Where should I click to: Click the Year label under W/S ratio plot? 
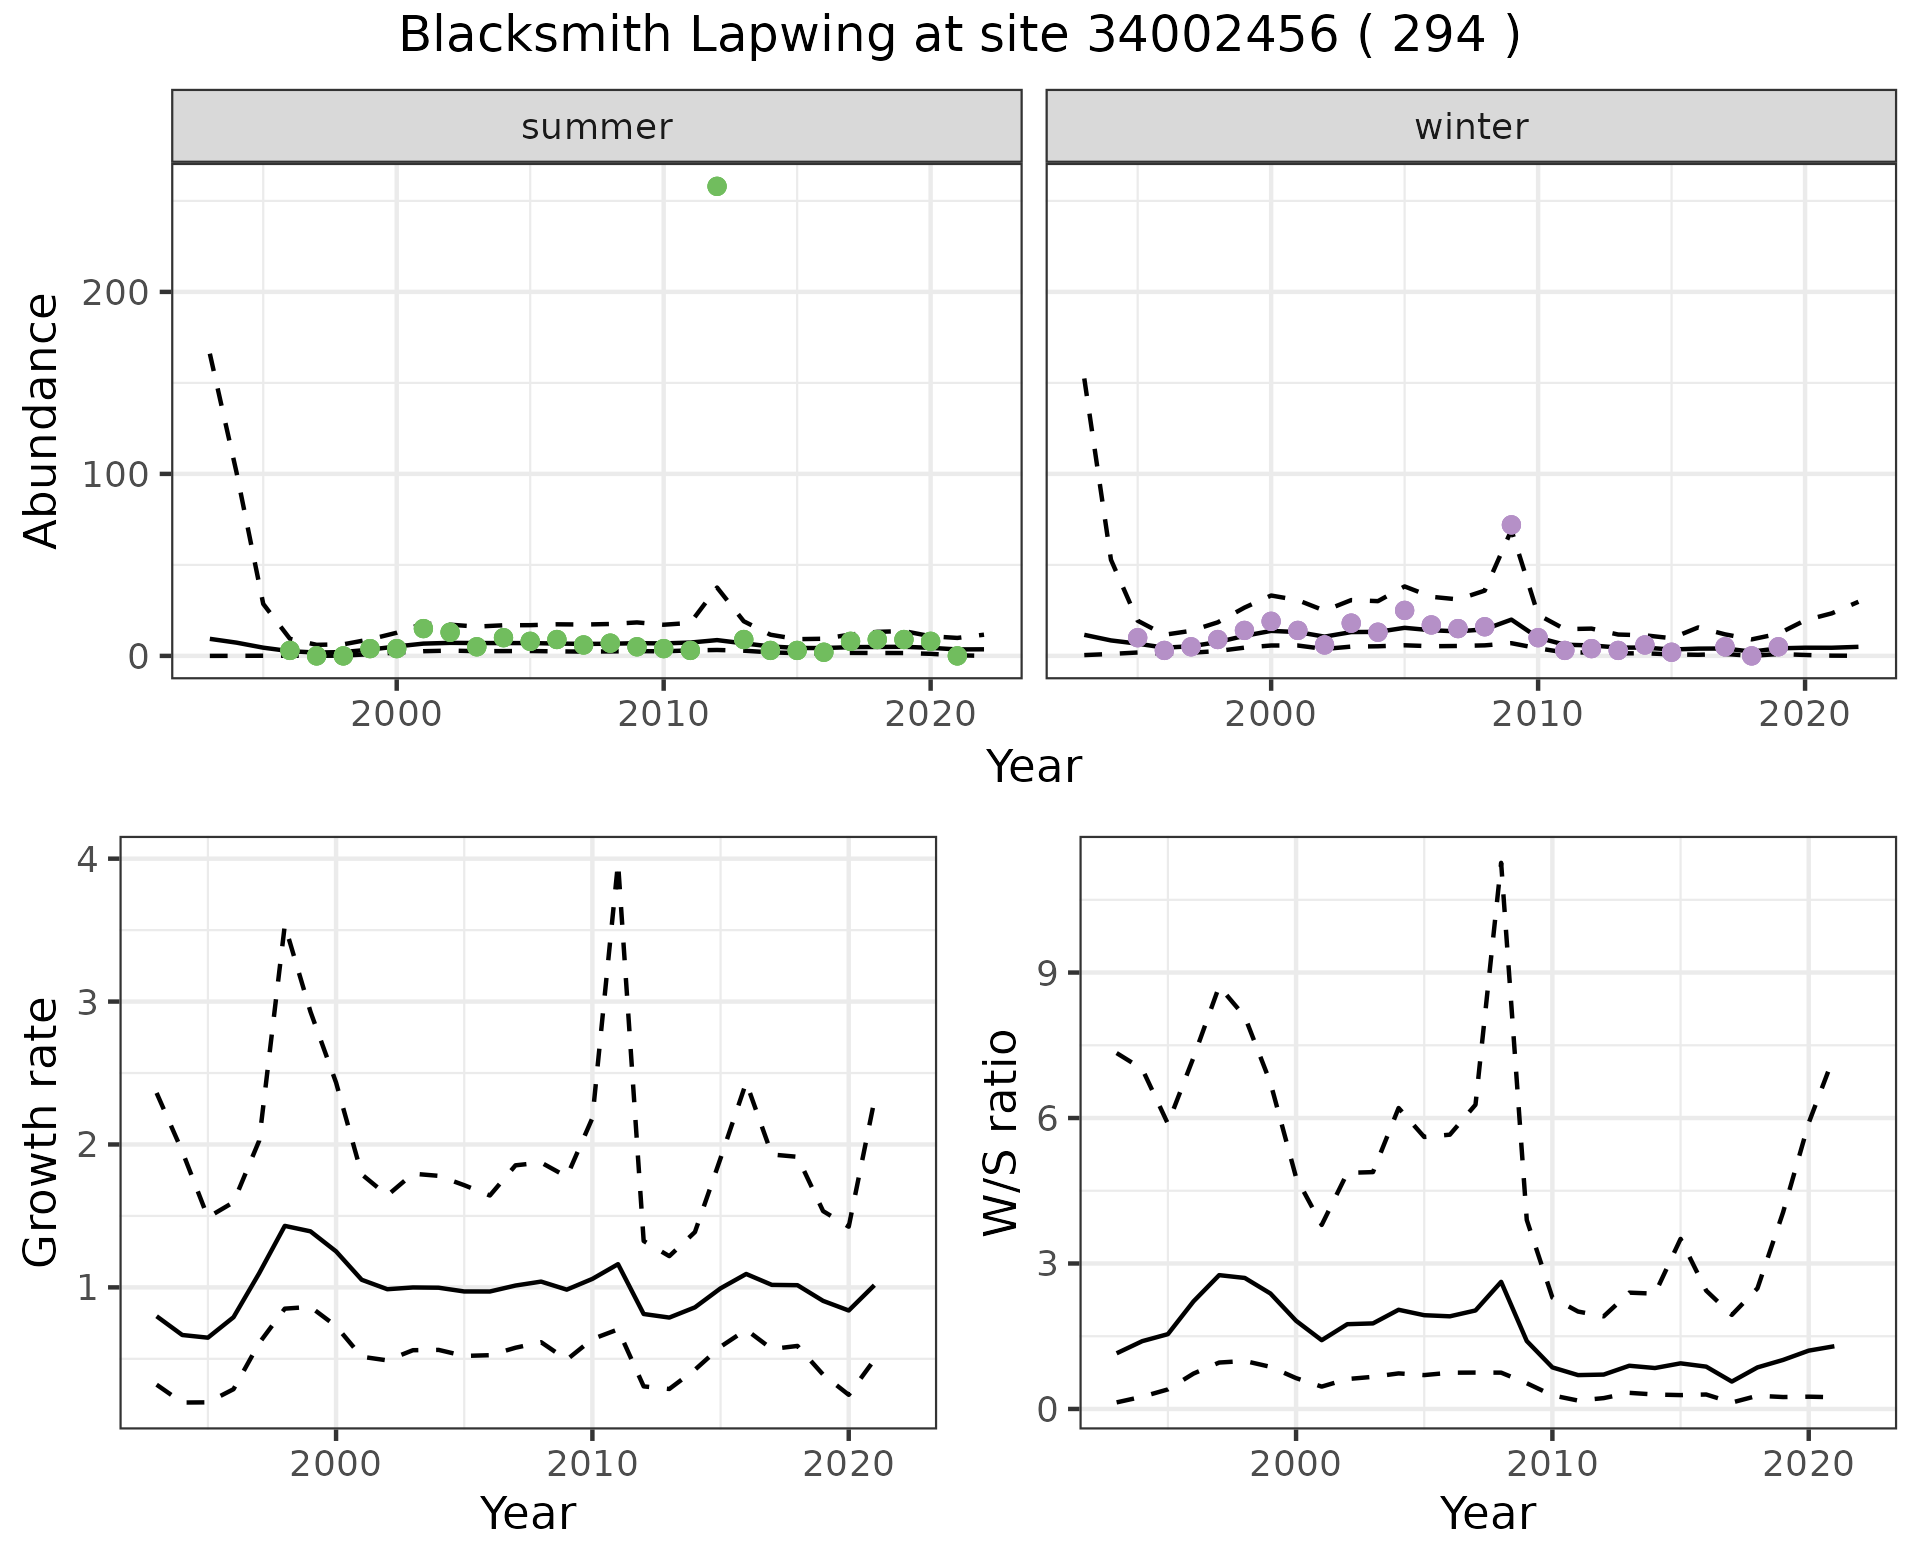pos(1487,1513)
